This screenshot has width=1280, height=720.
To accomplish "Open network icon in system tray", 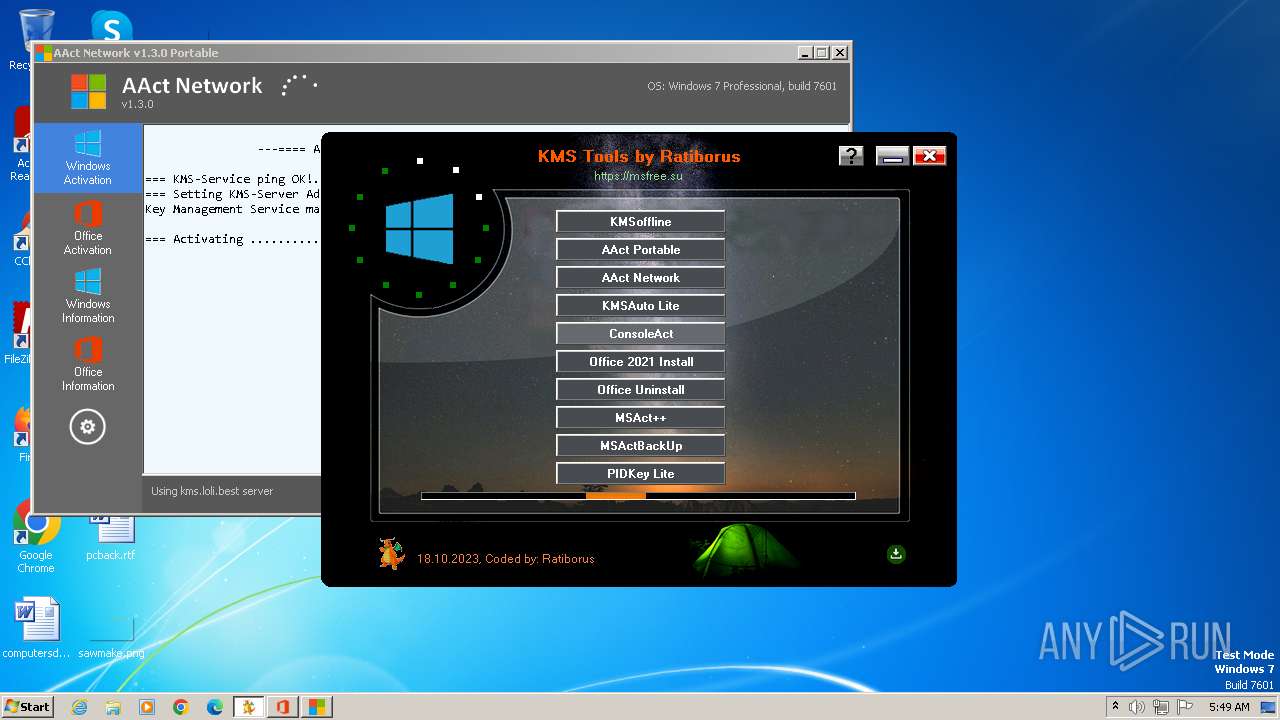I will [1160, 707].
